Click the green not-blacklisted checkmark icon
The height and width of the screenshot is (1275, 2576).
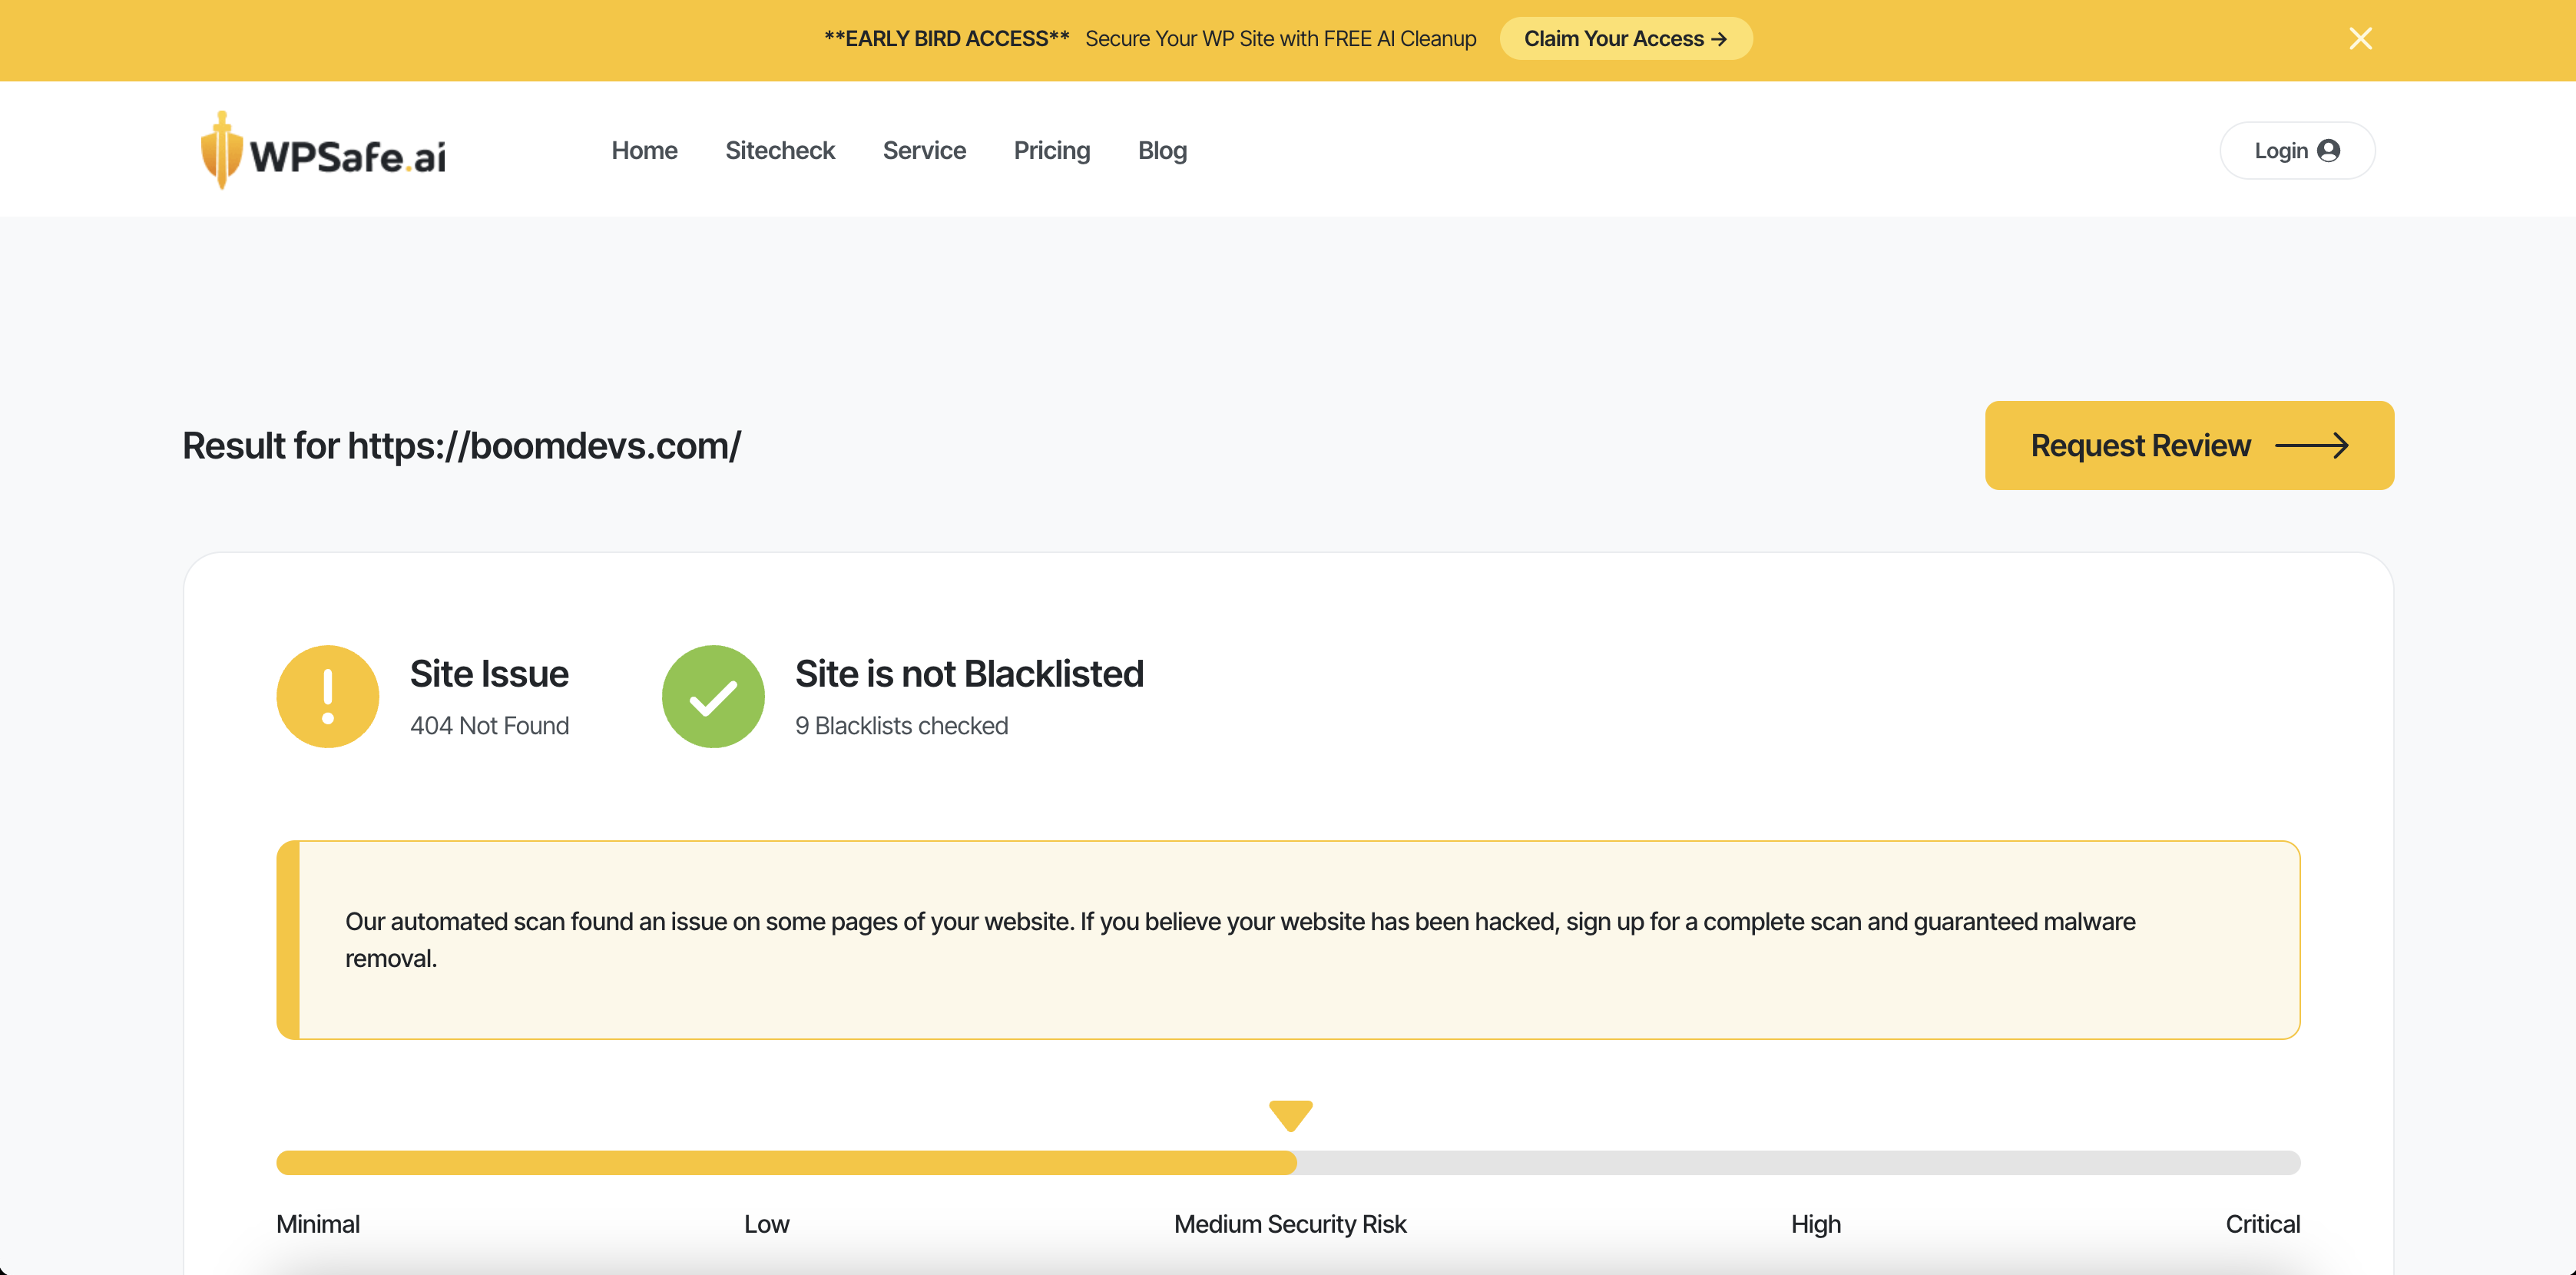713,696
